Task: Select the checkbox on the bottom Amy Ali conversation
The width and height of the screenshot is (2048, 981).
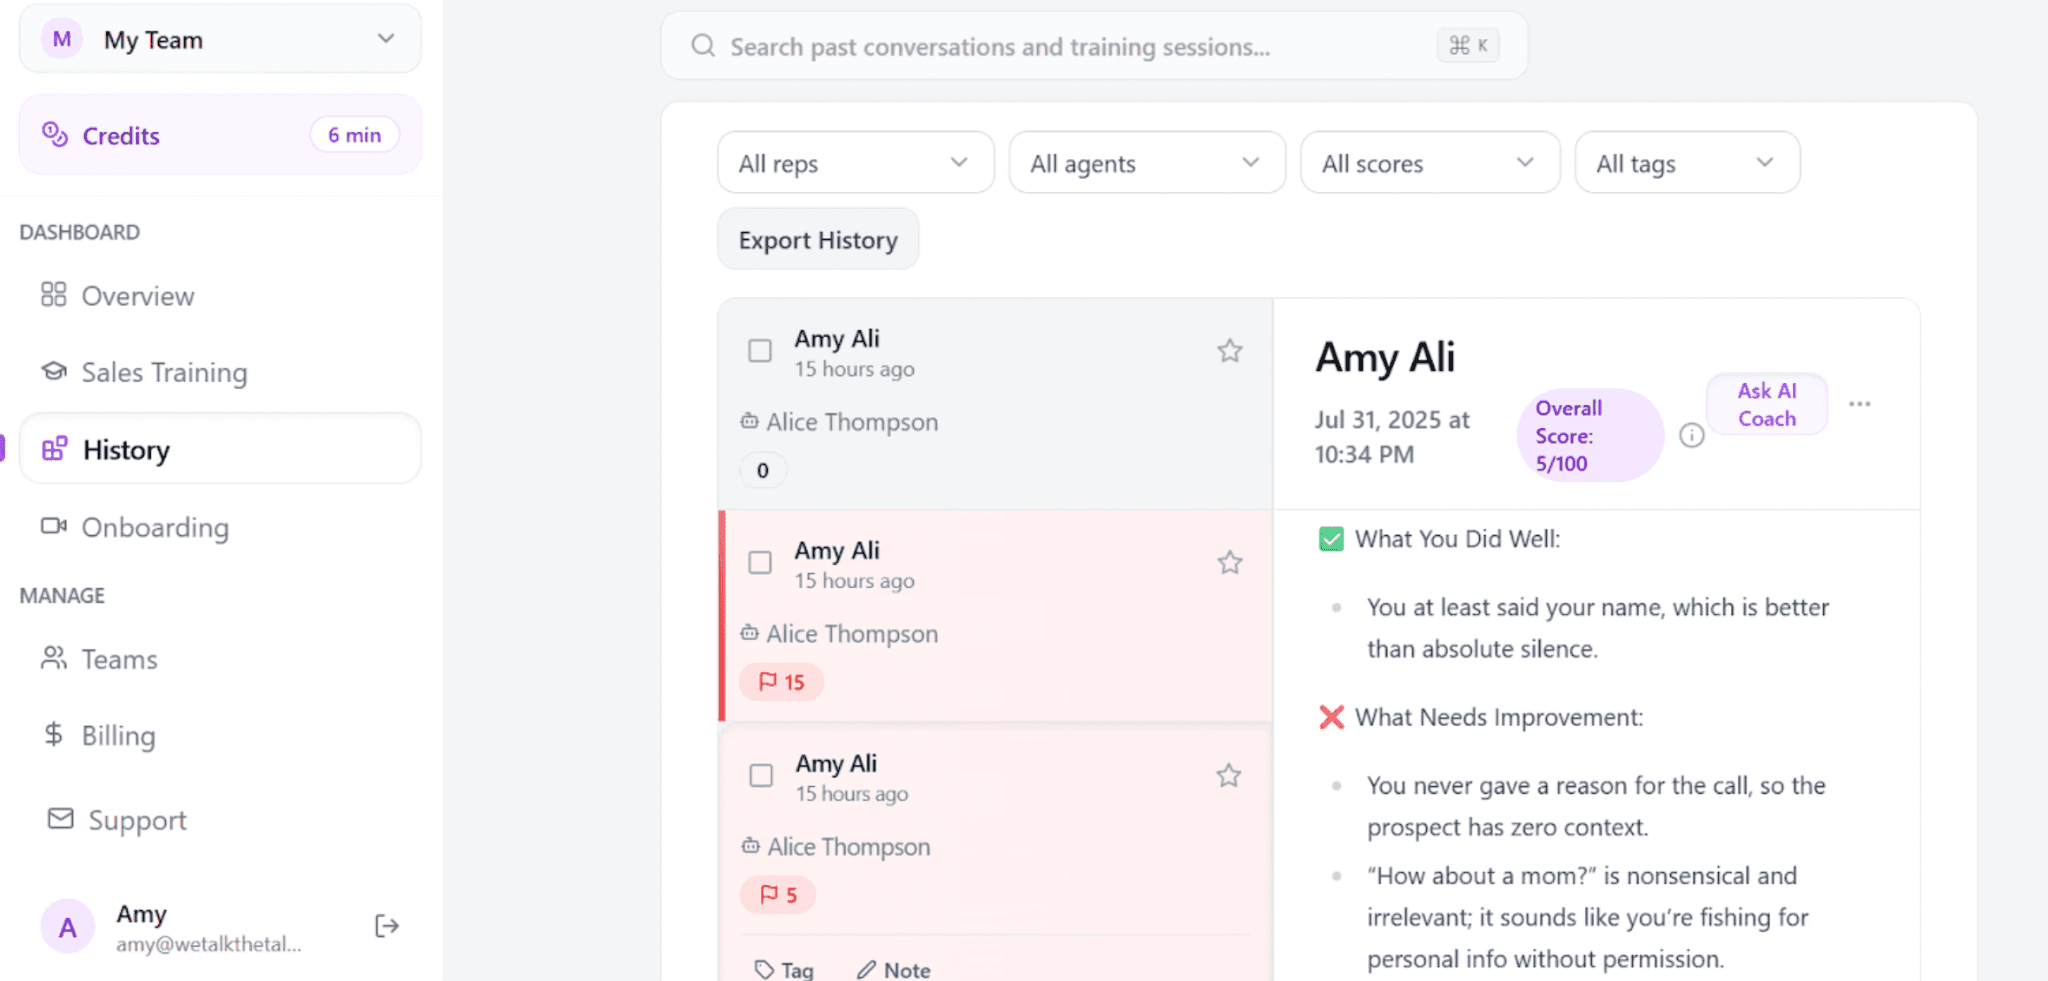Action: pyautogui.click(x=760, y=775)
